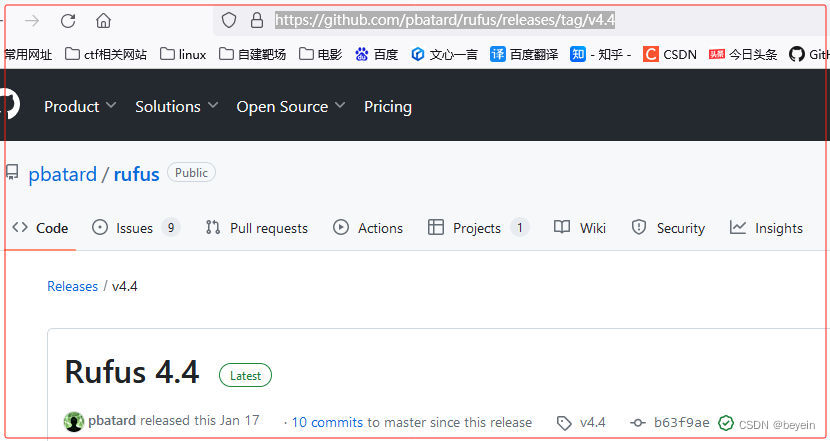
Task: Click the green Latest badge
Action: point(245,375)
